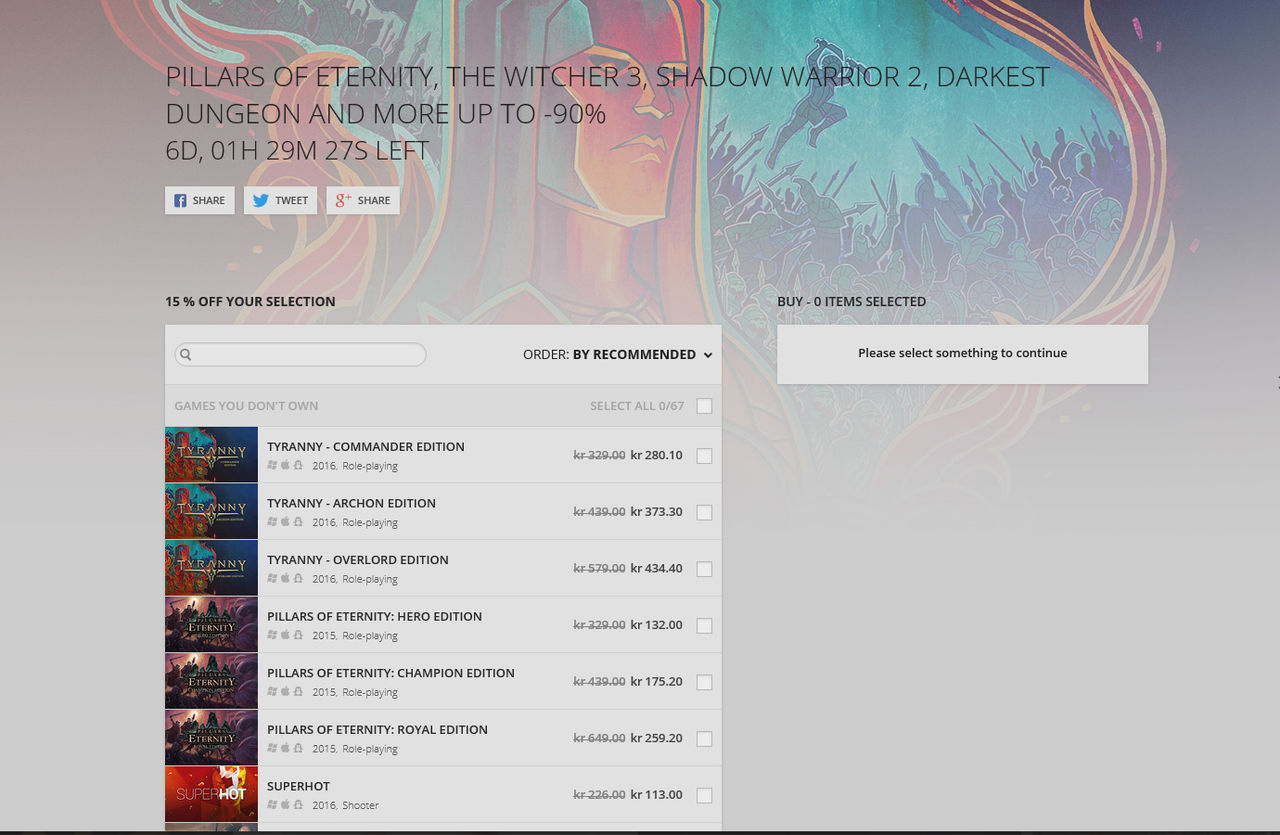
Task: Click the discounted price kr 373.30
Action: [x=656, y=511]
